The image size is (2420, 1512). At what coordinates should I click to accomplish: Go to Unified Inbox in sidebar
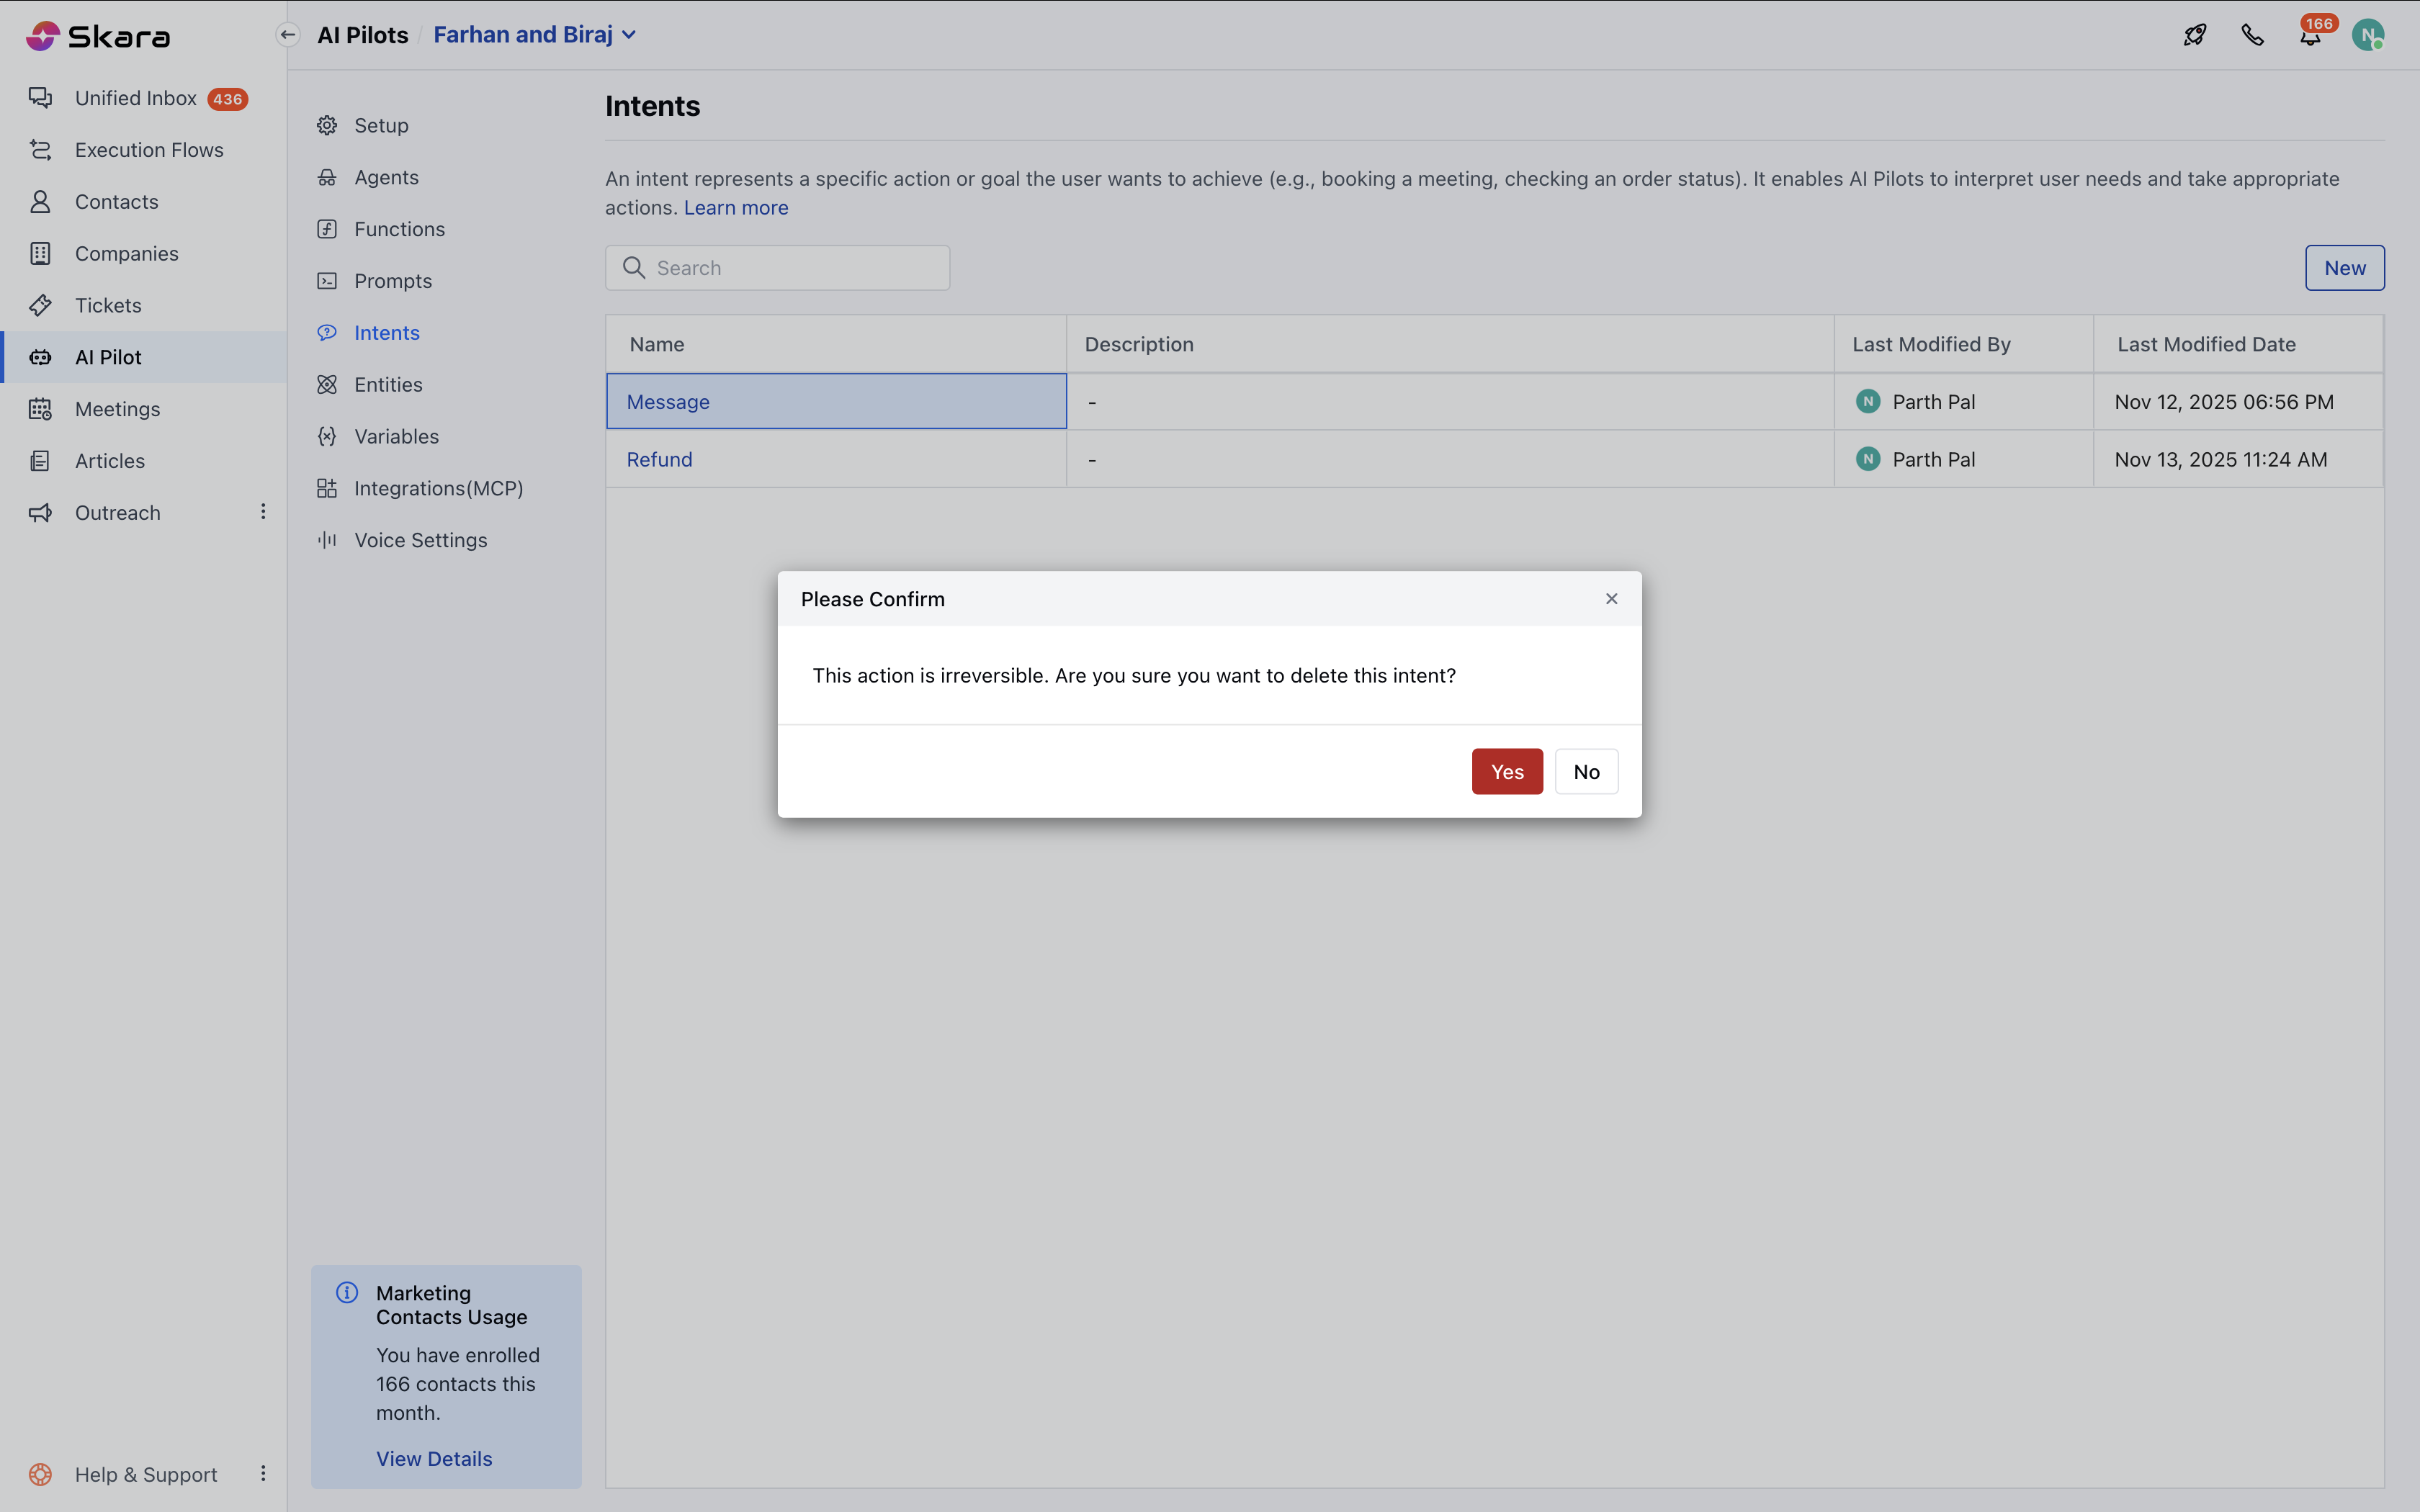136,98
